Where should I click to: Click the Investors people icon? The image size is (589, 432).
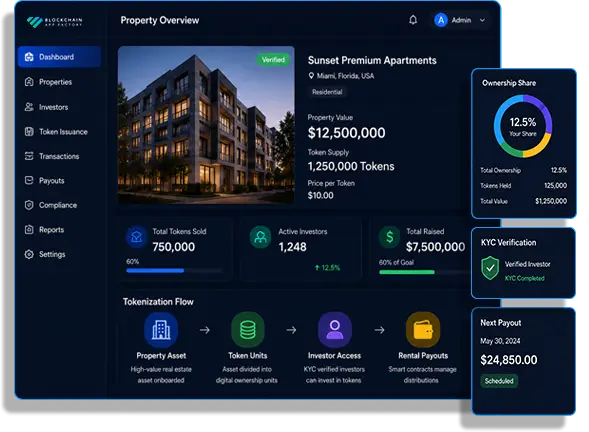29,107
